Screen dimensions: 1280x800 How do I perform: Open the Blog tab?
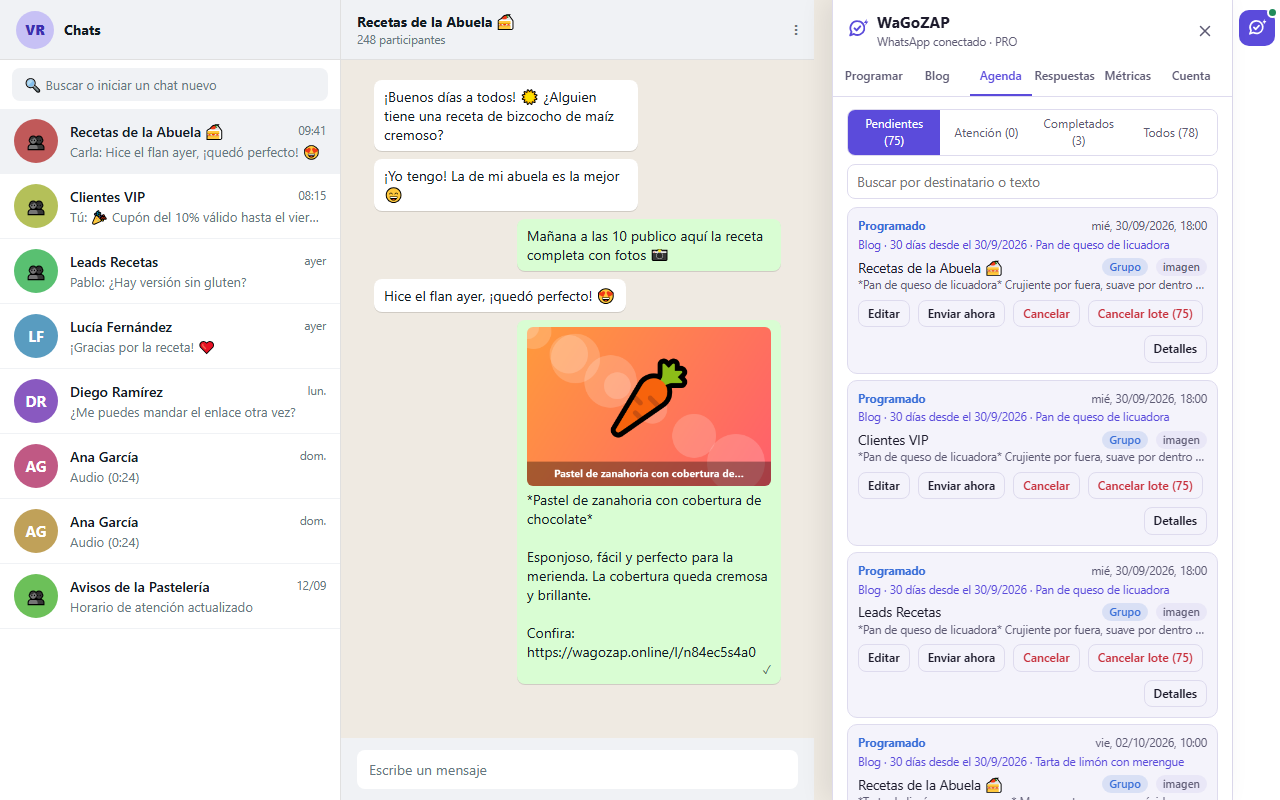937,76
